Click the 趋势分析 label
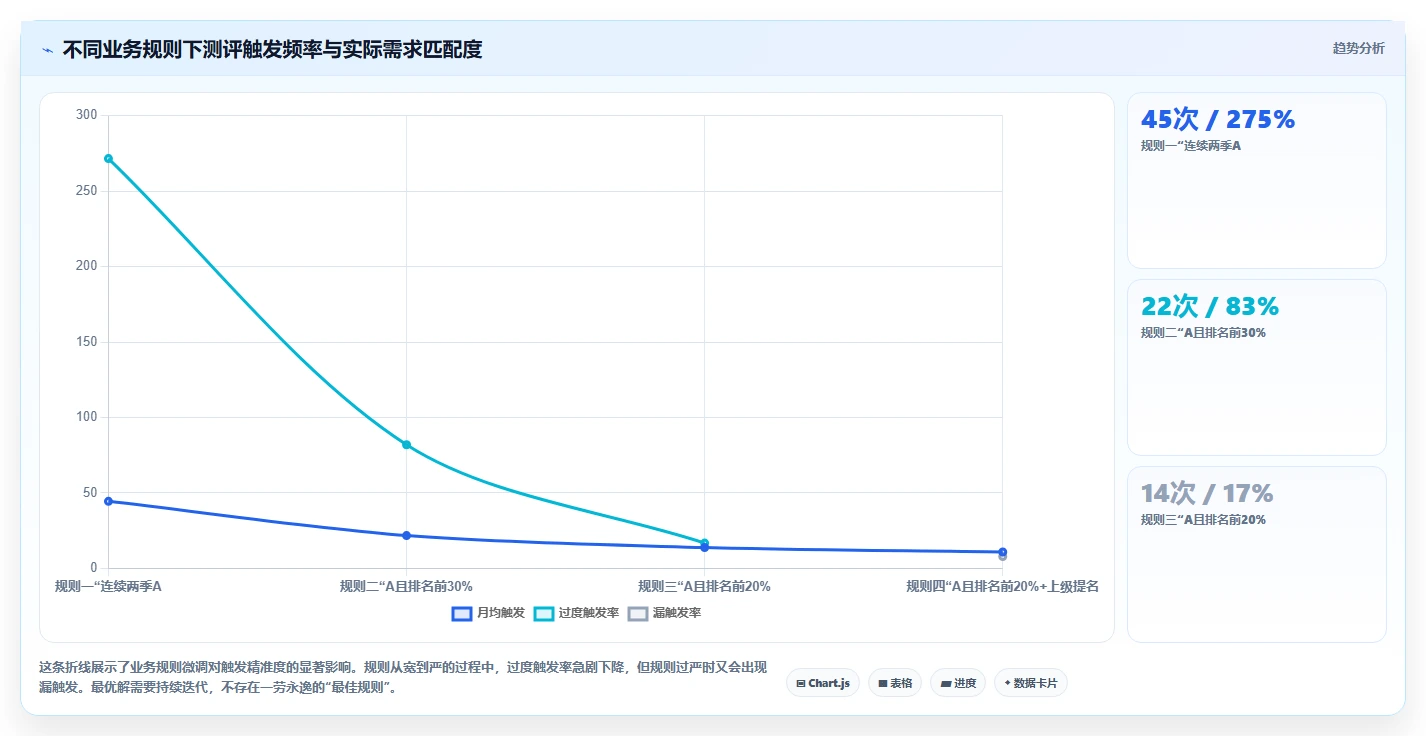 click(1358, 48)
